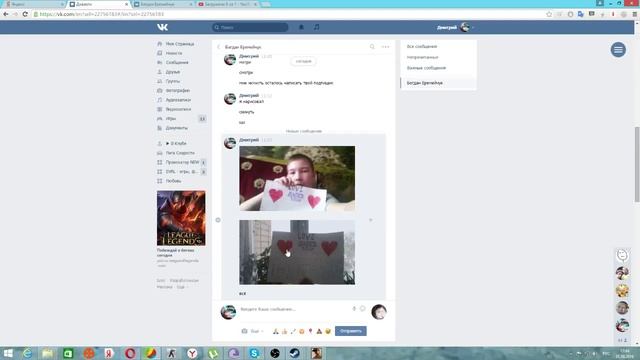Image resolution: width=640 pixels, height=360 pixels.
Task: Go to Моя Страница in the left menu
Action: 180,44
